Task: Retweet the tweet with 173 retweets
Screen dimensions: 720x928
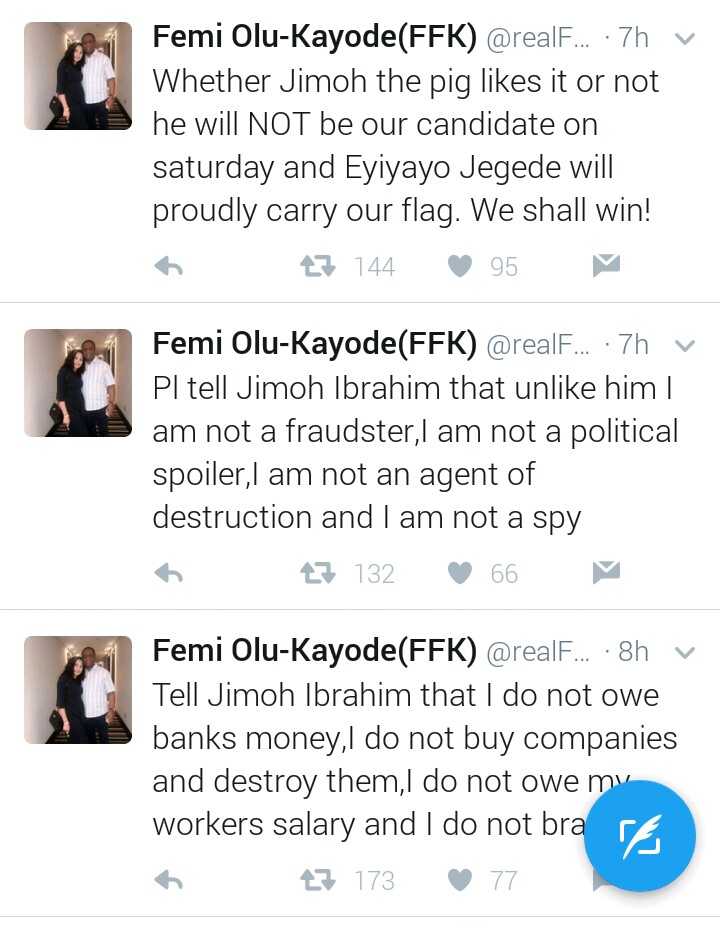Action: click(x=318, y=880)
